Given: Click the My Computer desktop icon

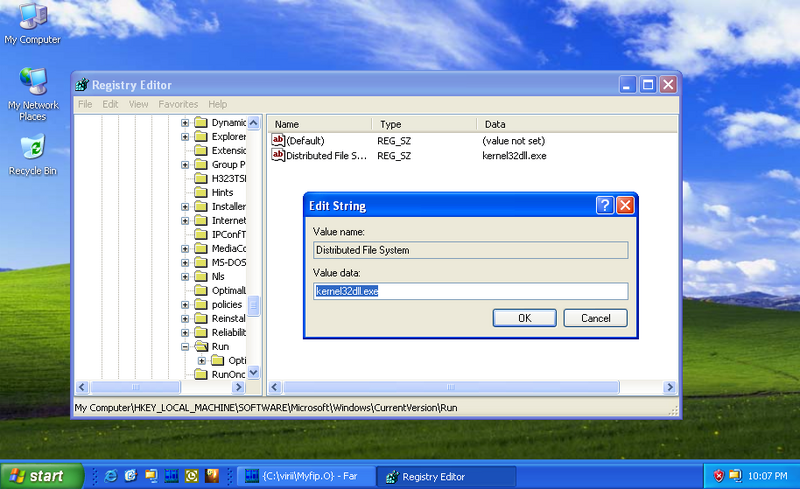Looking at the screenshot, I should coord(33,23).
